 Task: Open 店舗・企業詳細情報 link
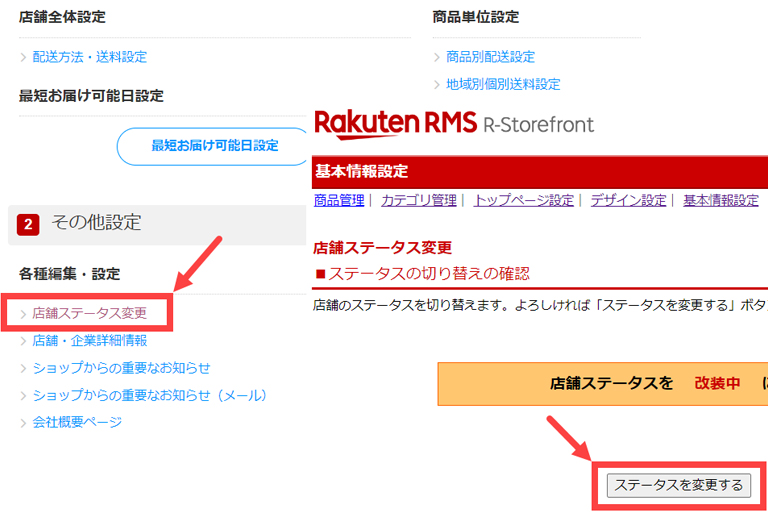[x=90, y=341]
